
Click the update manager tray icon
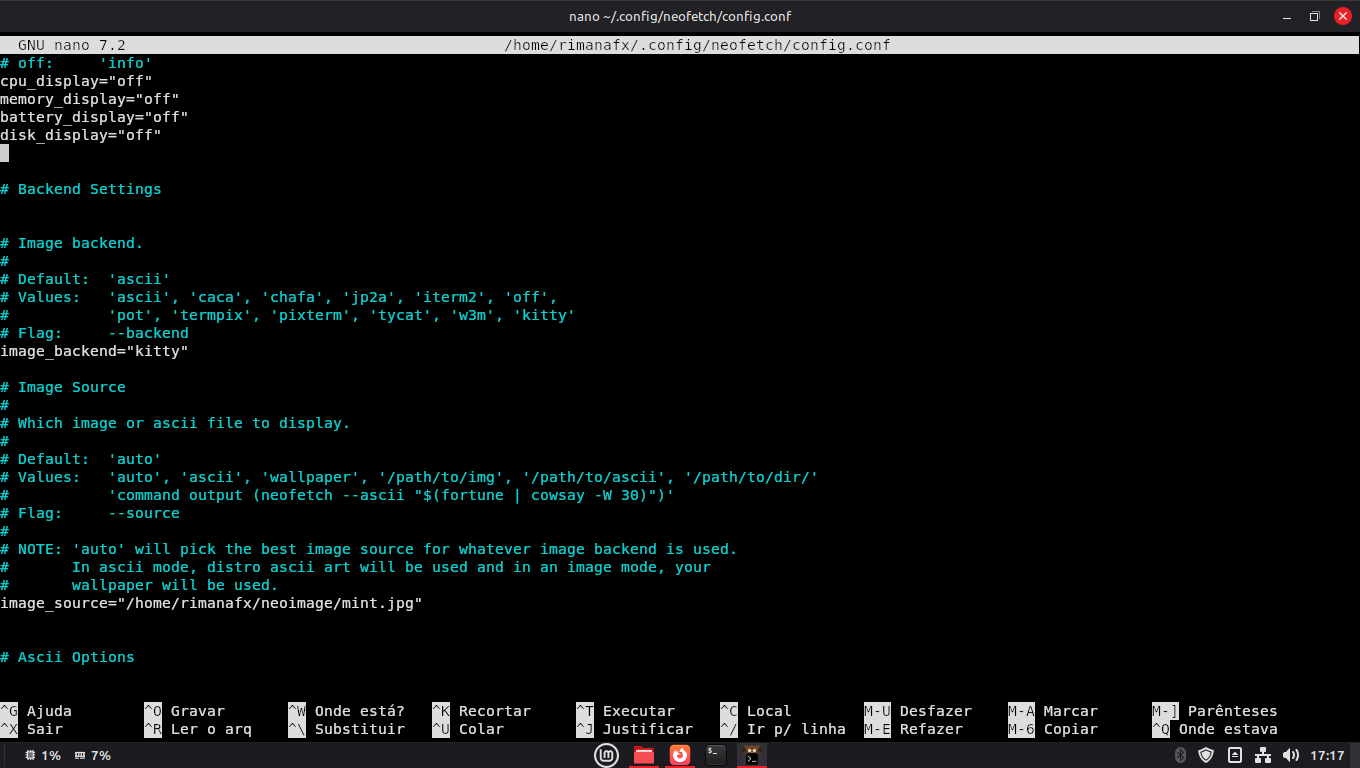[x=1235, y=755]
